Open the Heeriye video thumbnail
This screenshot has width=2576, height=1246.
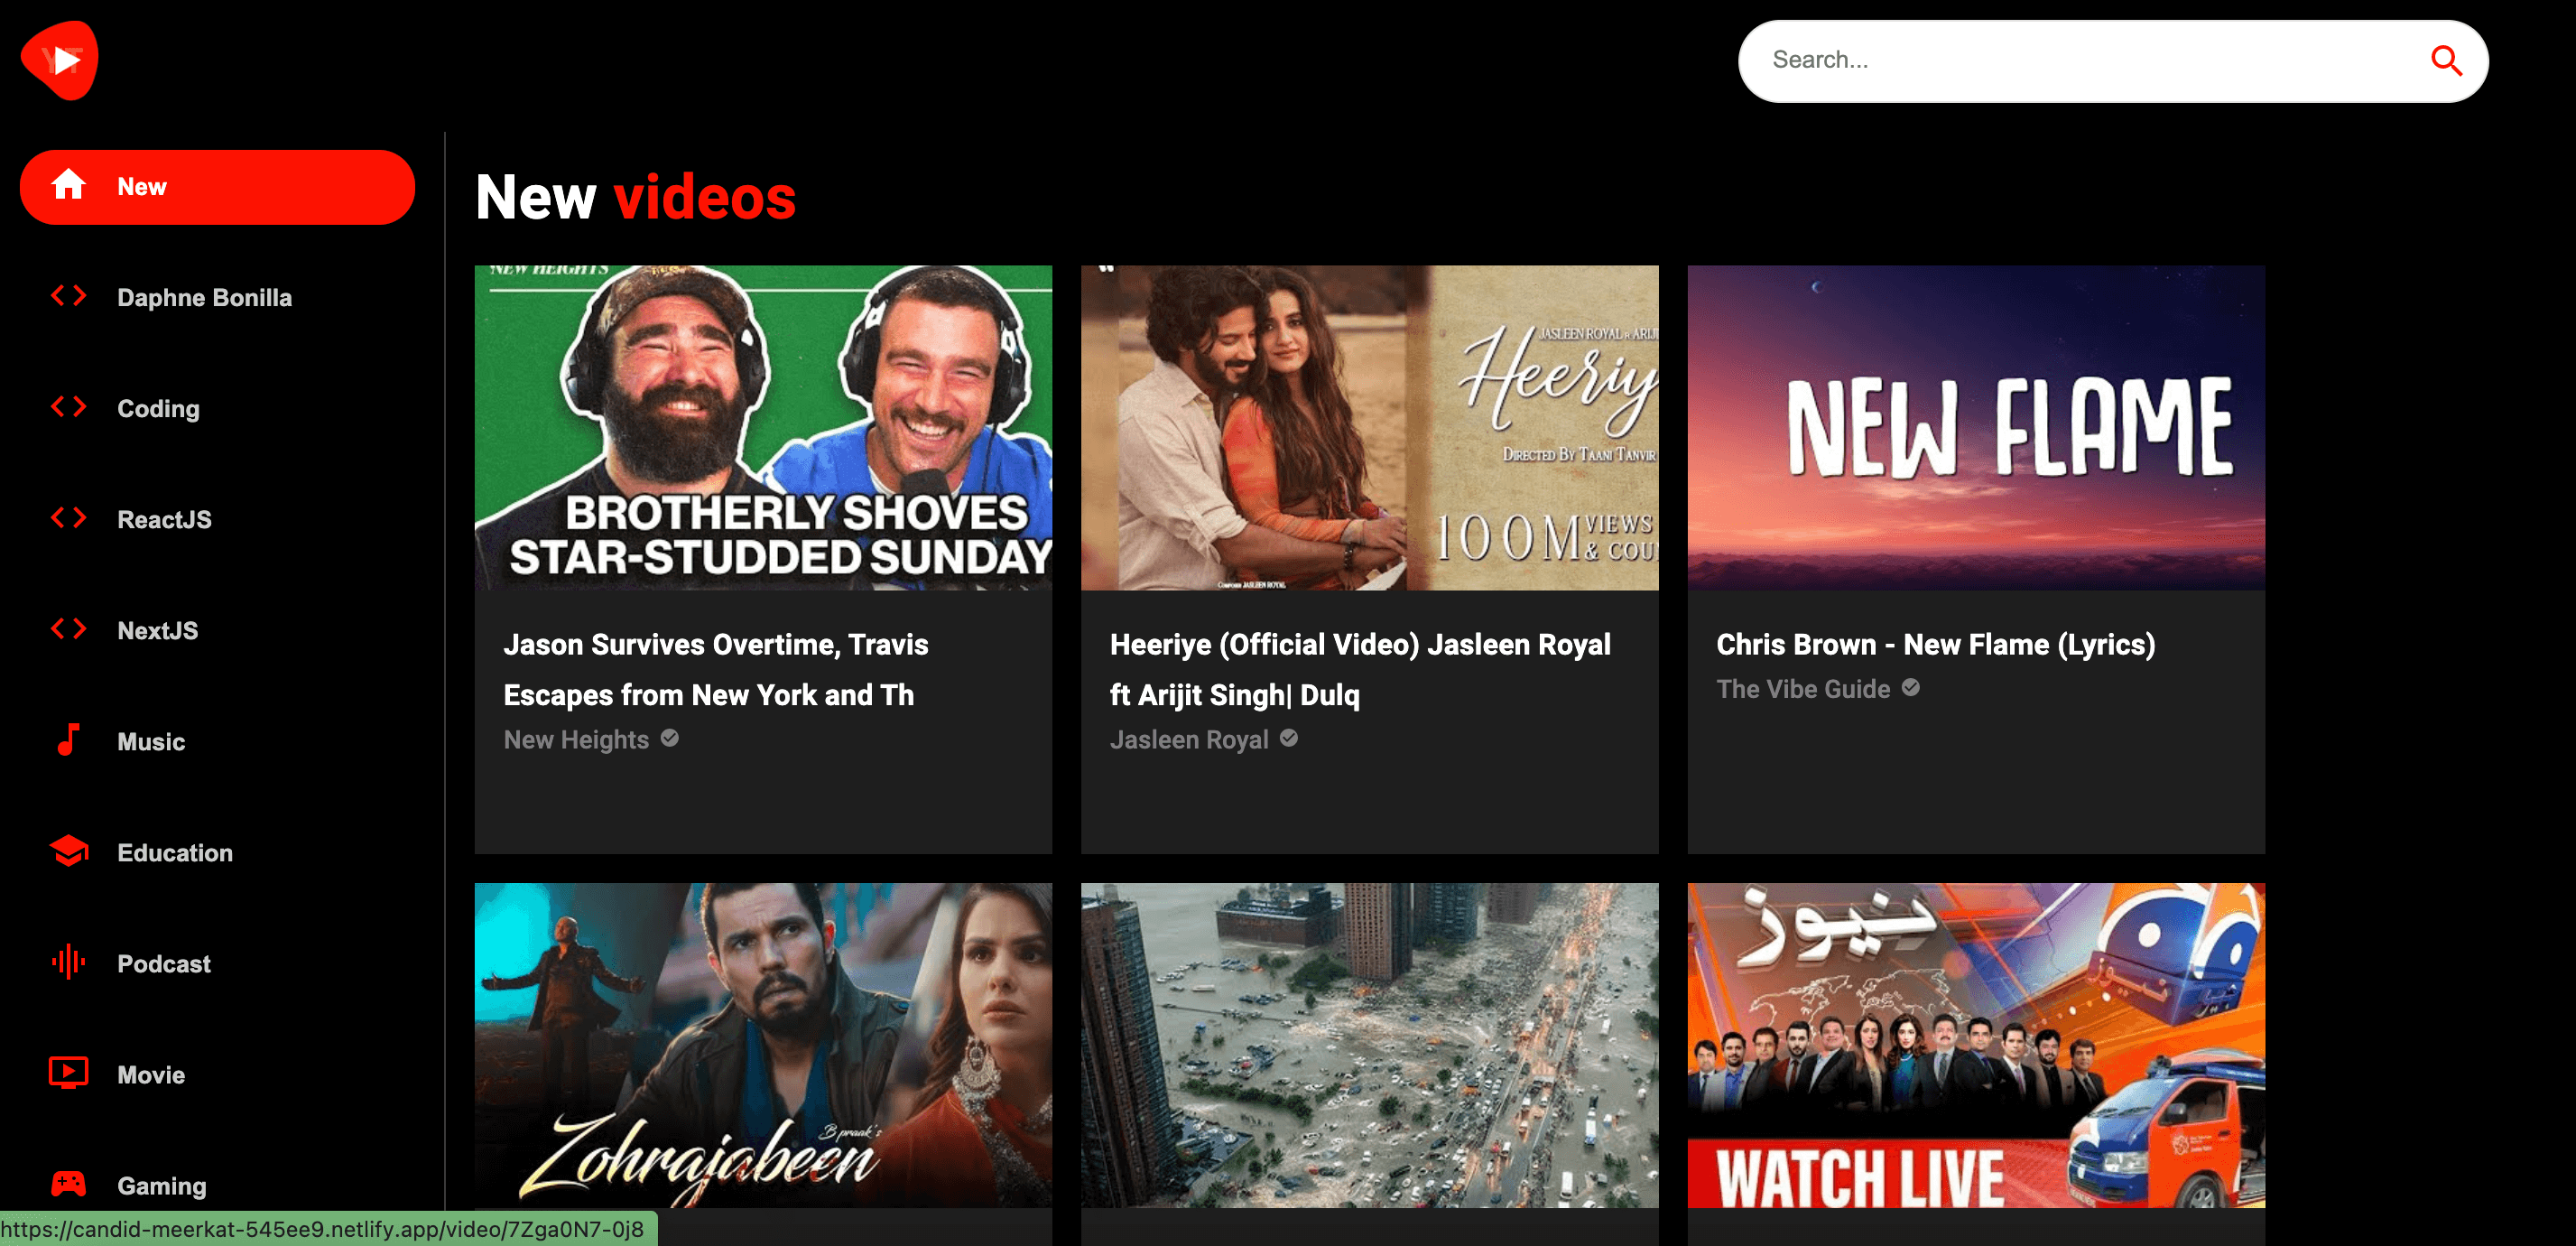[x=1369, y=427]
